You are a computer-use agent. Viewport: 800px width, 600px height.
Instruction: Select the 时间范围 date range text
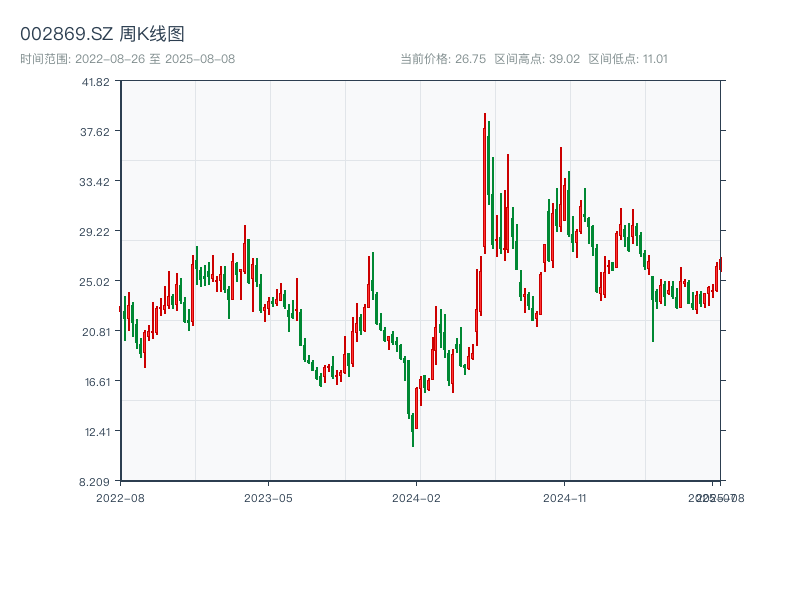click(x=127, y=59)
